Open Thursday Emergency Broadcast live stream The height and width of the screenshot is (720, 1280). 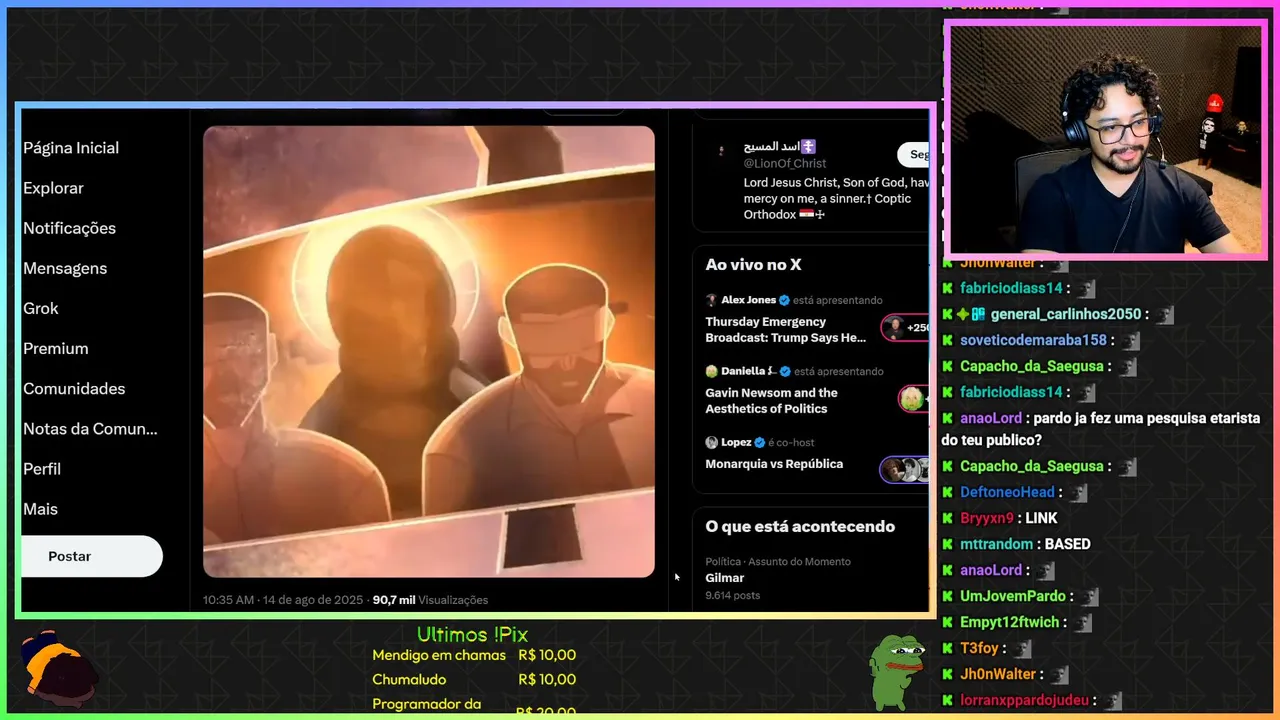785,329
